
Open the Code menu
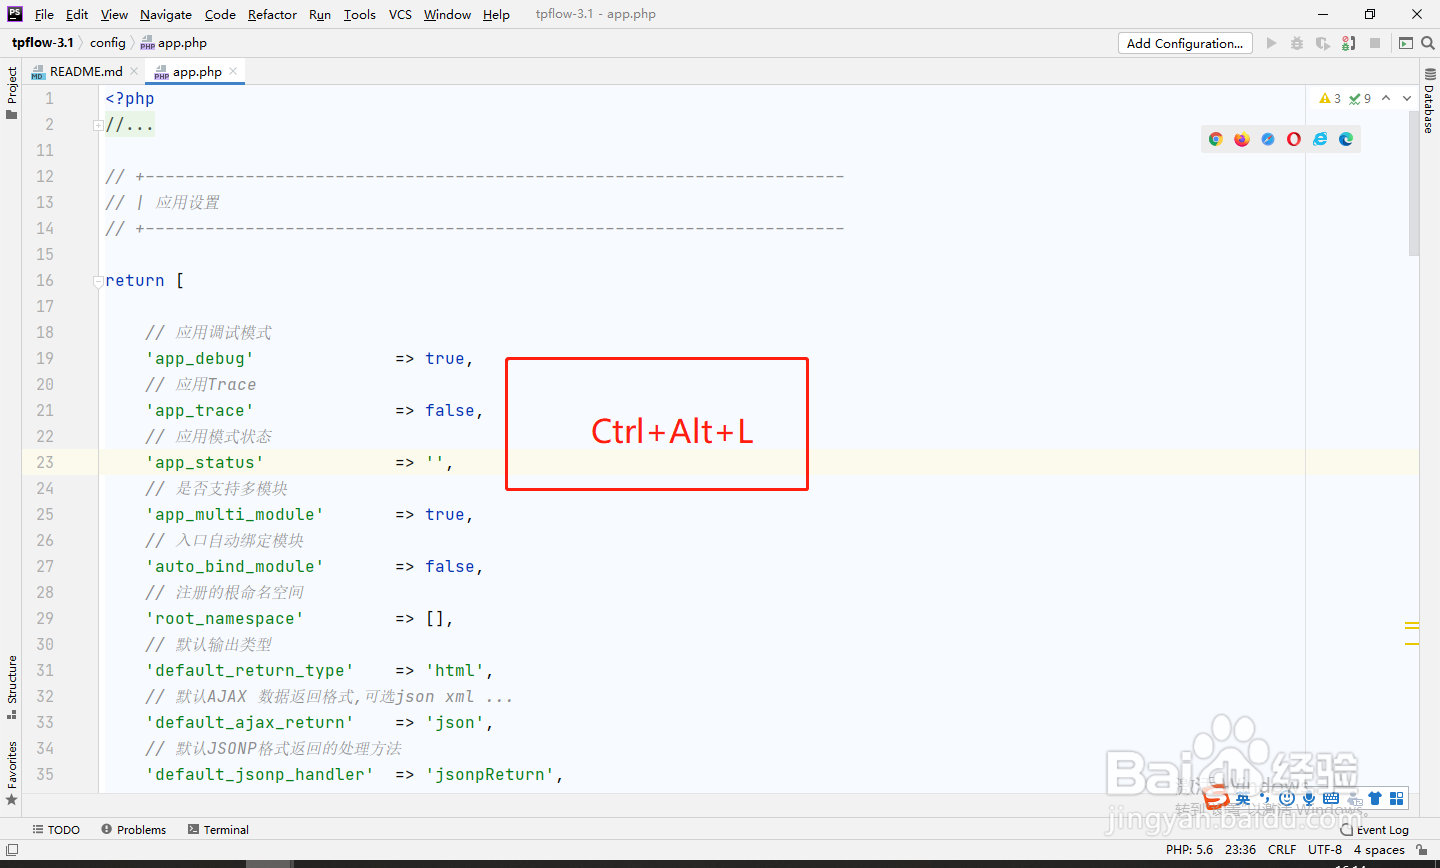click(x=220, y=14)
